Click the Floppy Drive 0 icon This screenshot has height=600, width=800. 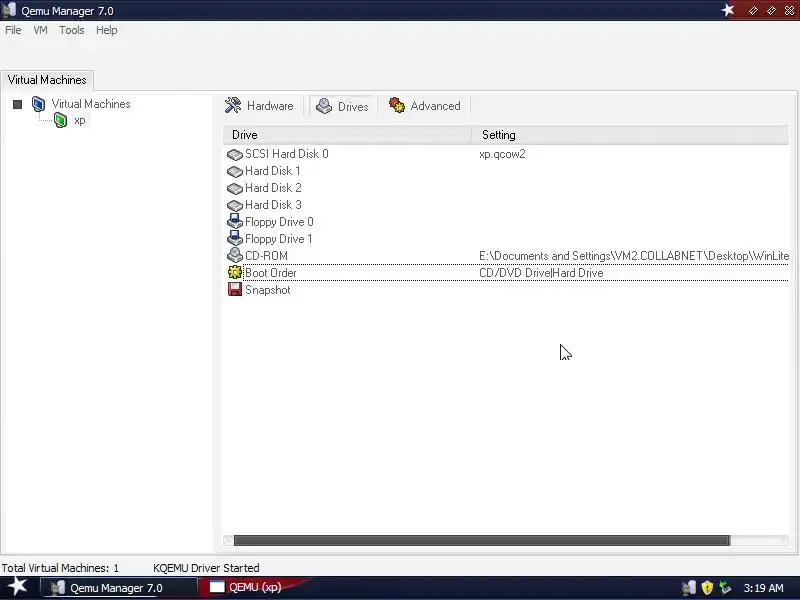coord(235,221)
